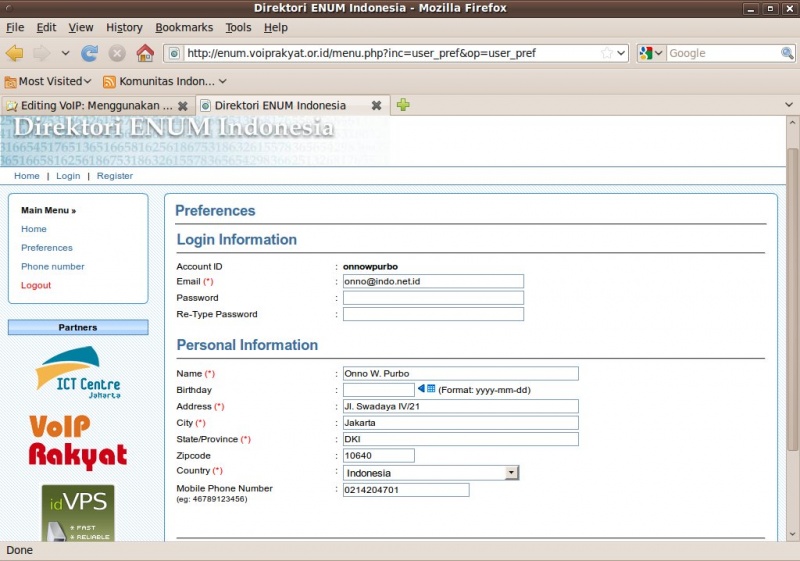800x561 pixels.
Task: Click the Home toolbar icon
Action: [x=145, y=53]
